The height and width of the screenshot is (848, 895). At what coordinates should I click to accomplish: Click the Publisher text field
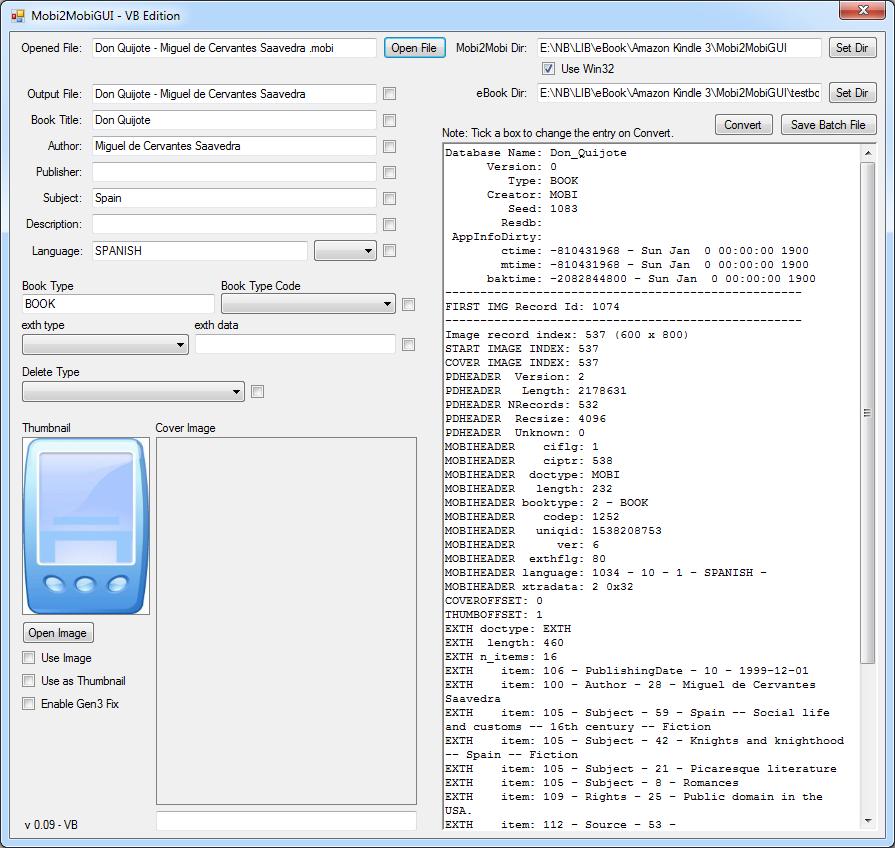tap(234, 172)
